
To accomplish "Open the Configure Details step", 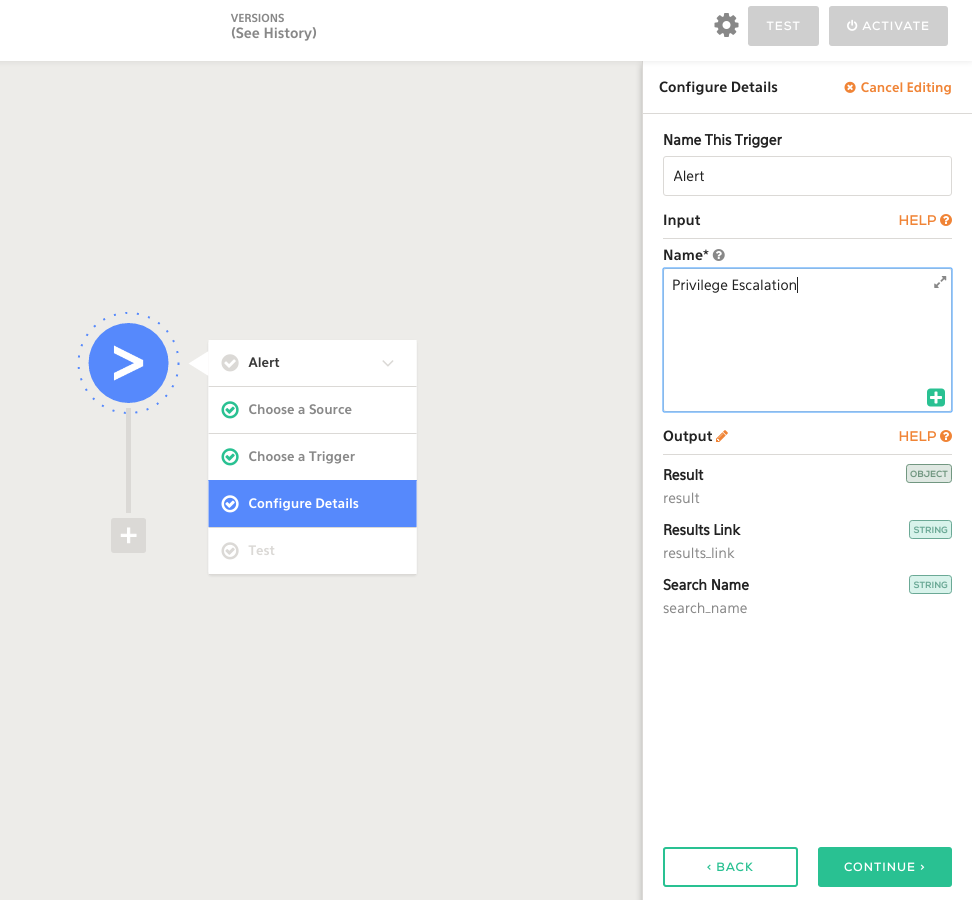I will (303, 504).
